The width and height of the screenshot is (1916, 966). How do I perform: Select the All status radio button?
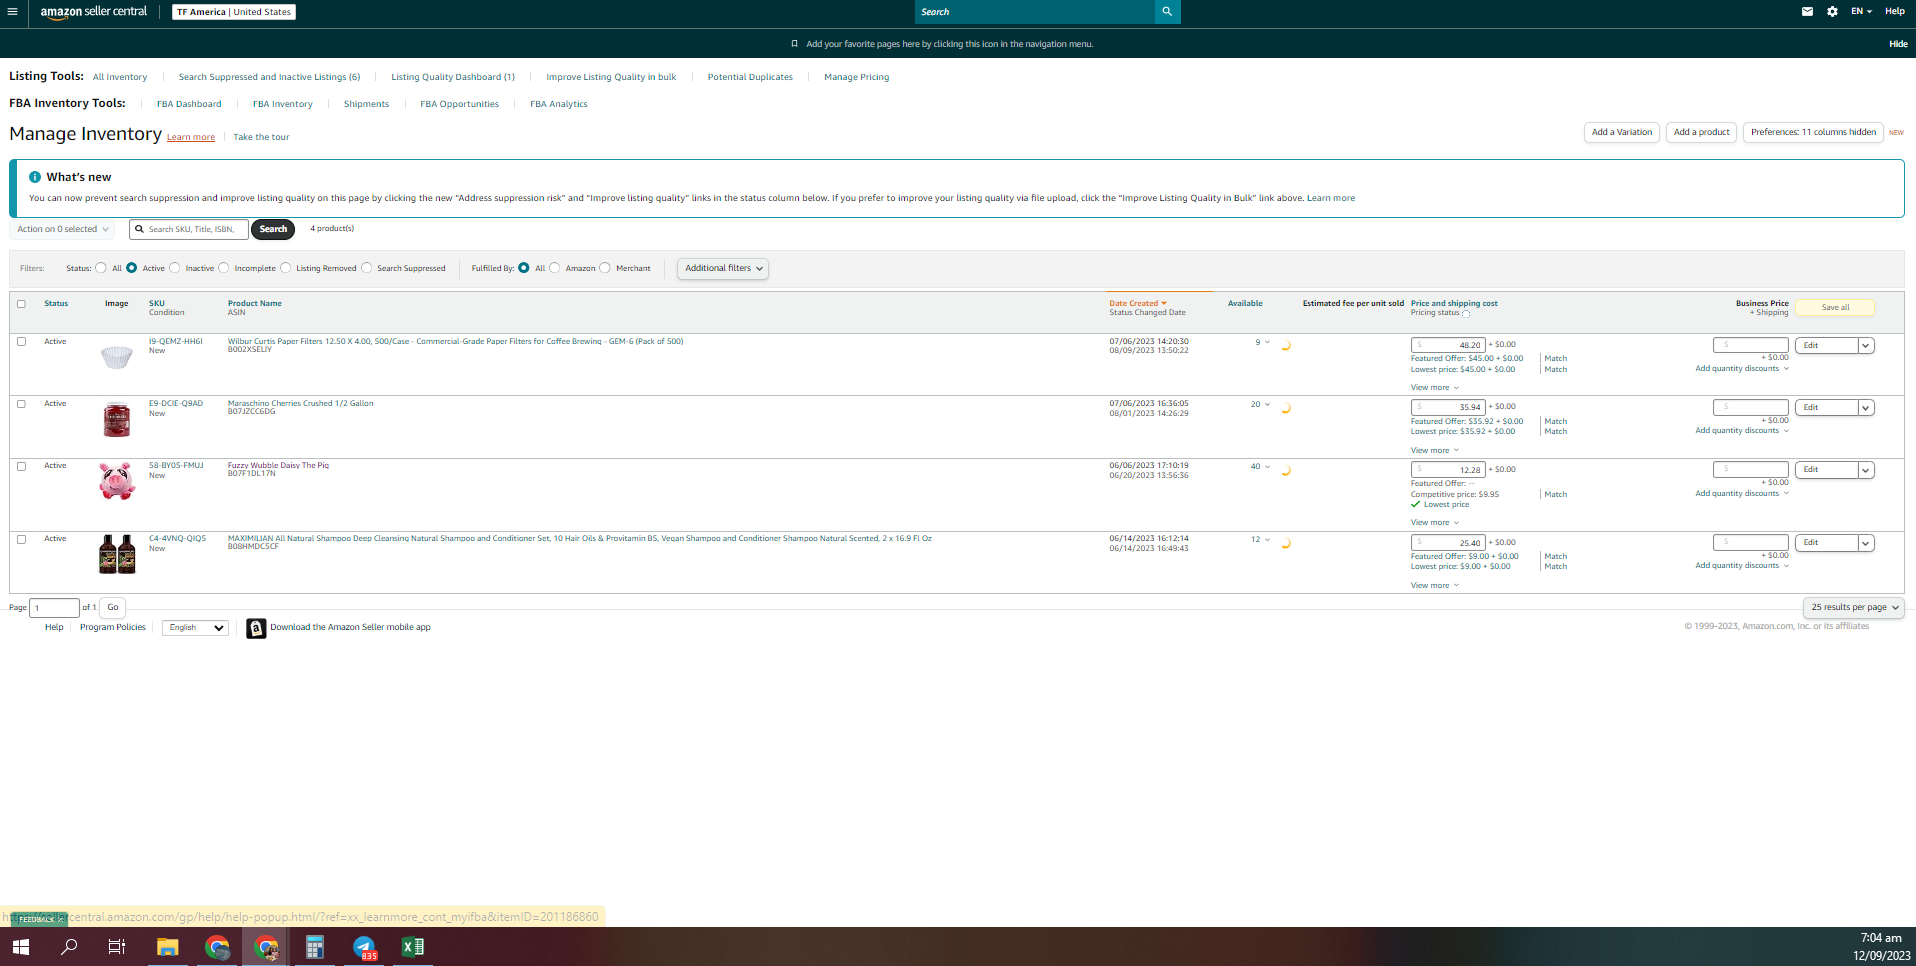tap(101, 268)
